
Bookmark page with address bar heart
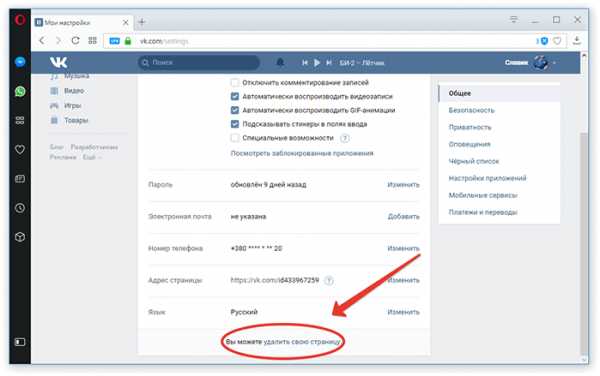pyautogui.click(x=558, y=41)
